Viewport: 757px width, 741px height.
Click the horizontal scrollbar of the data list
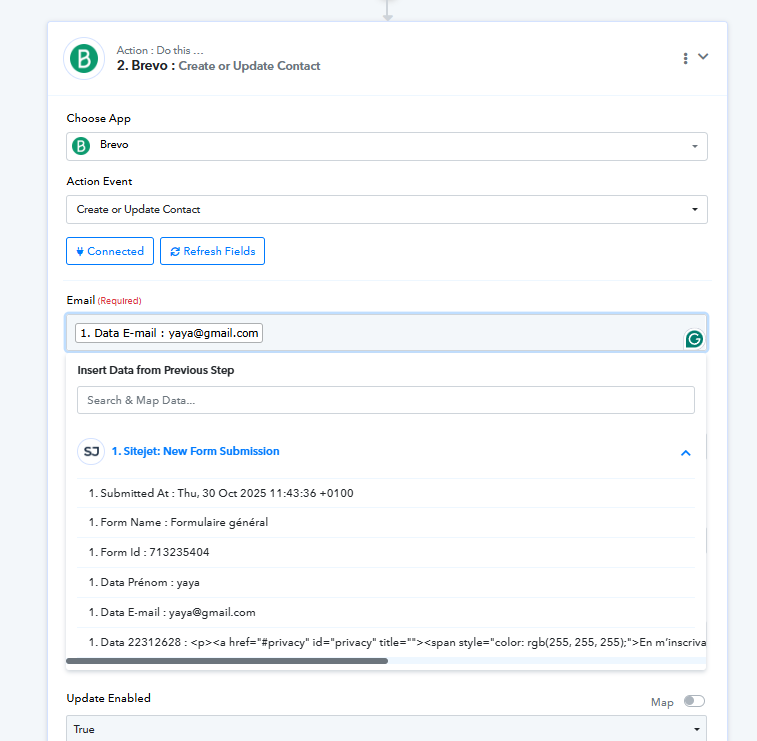(227, 661)
